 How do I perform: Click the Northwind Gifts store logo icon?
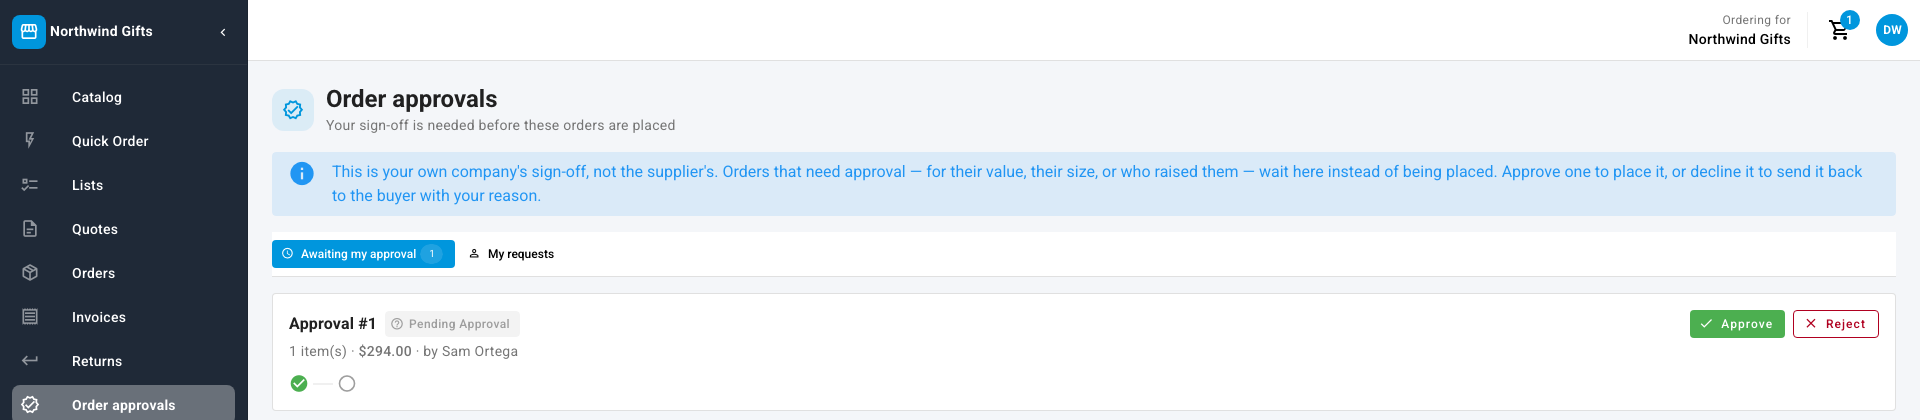29,31
